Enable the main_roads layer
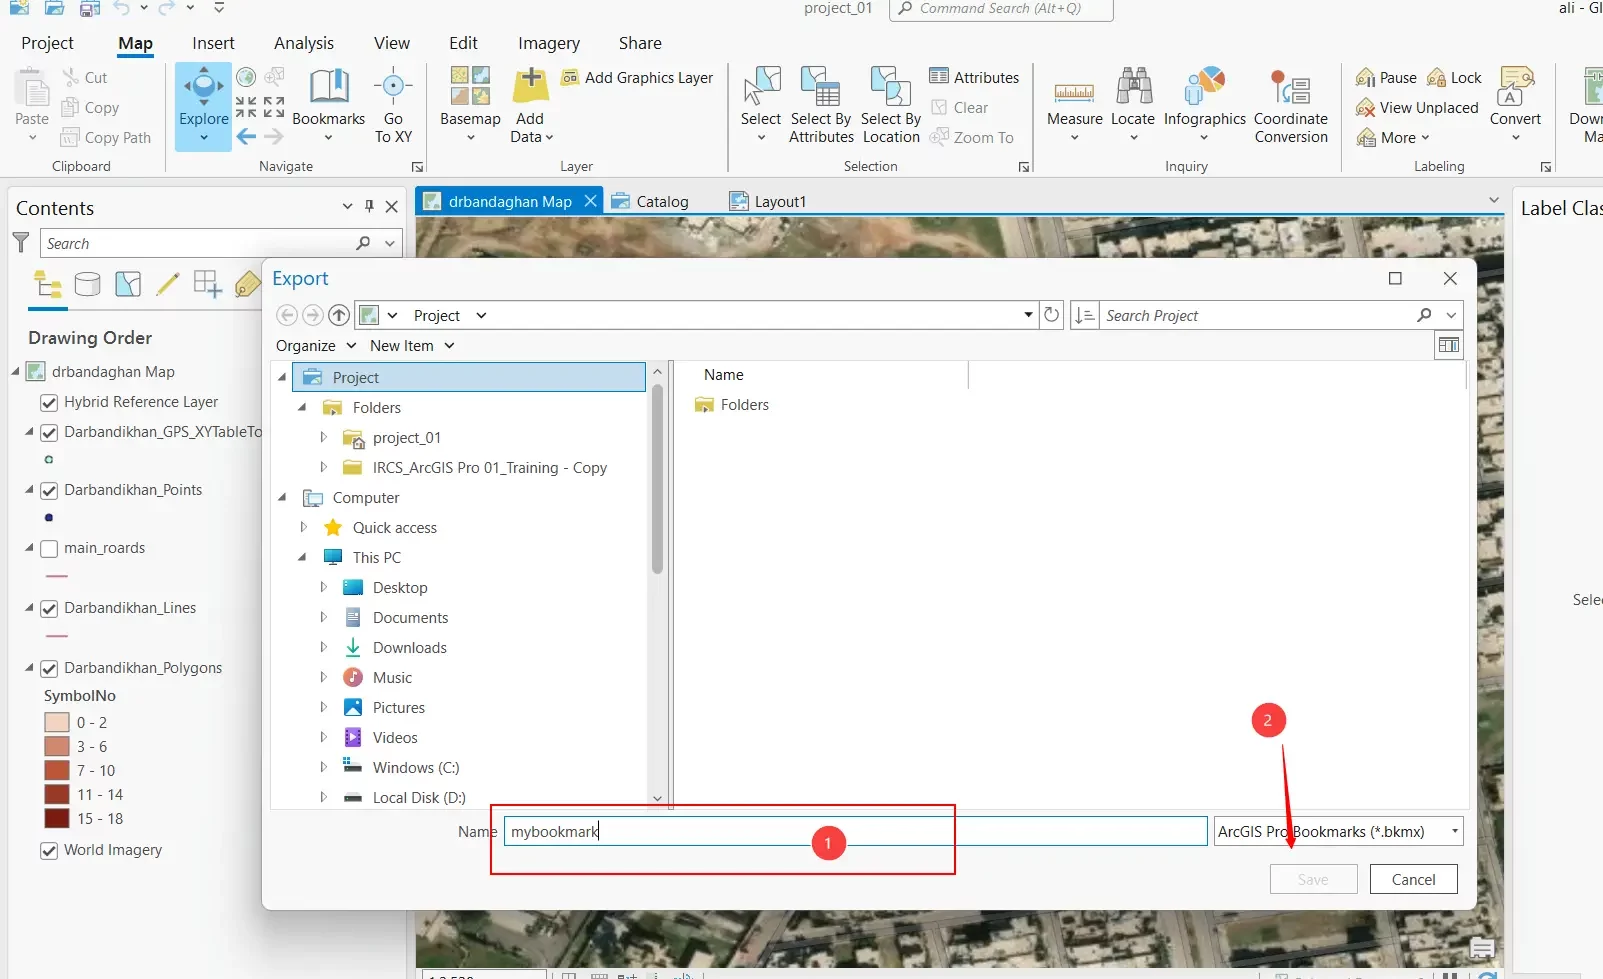Viewport: 1603px width, 979px height. pos(48,548)
